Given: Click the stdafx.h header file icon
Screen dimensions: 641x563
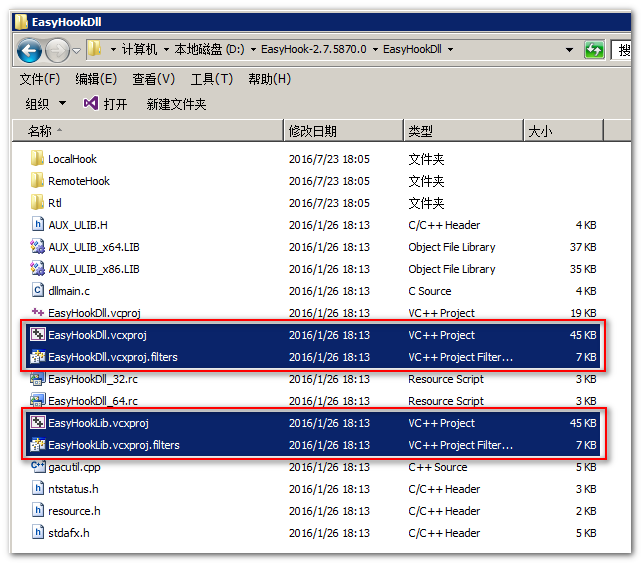Looking at the screenshot, I should coord(38,532).
